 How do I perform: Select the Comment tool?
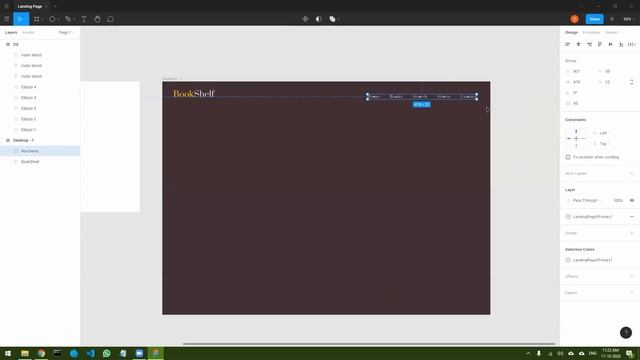[110, 19]
